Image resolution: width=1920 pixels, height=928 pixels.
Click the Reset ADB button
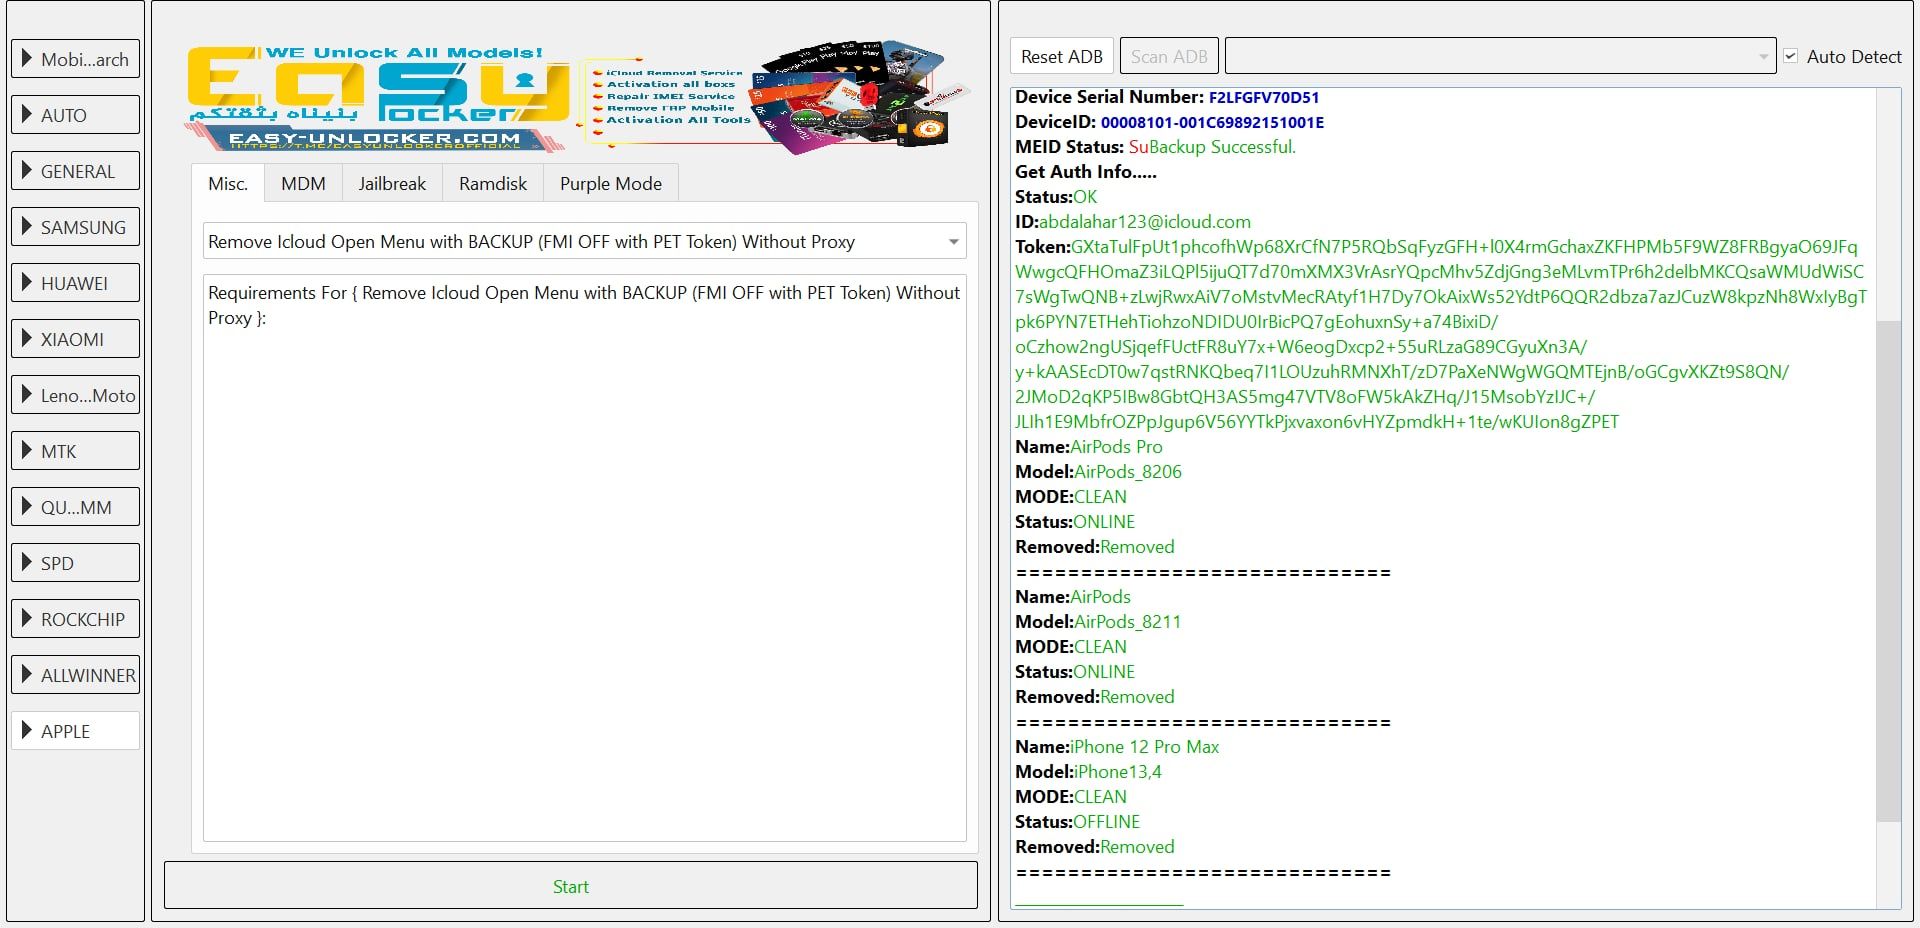[x=1062, y=57]
